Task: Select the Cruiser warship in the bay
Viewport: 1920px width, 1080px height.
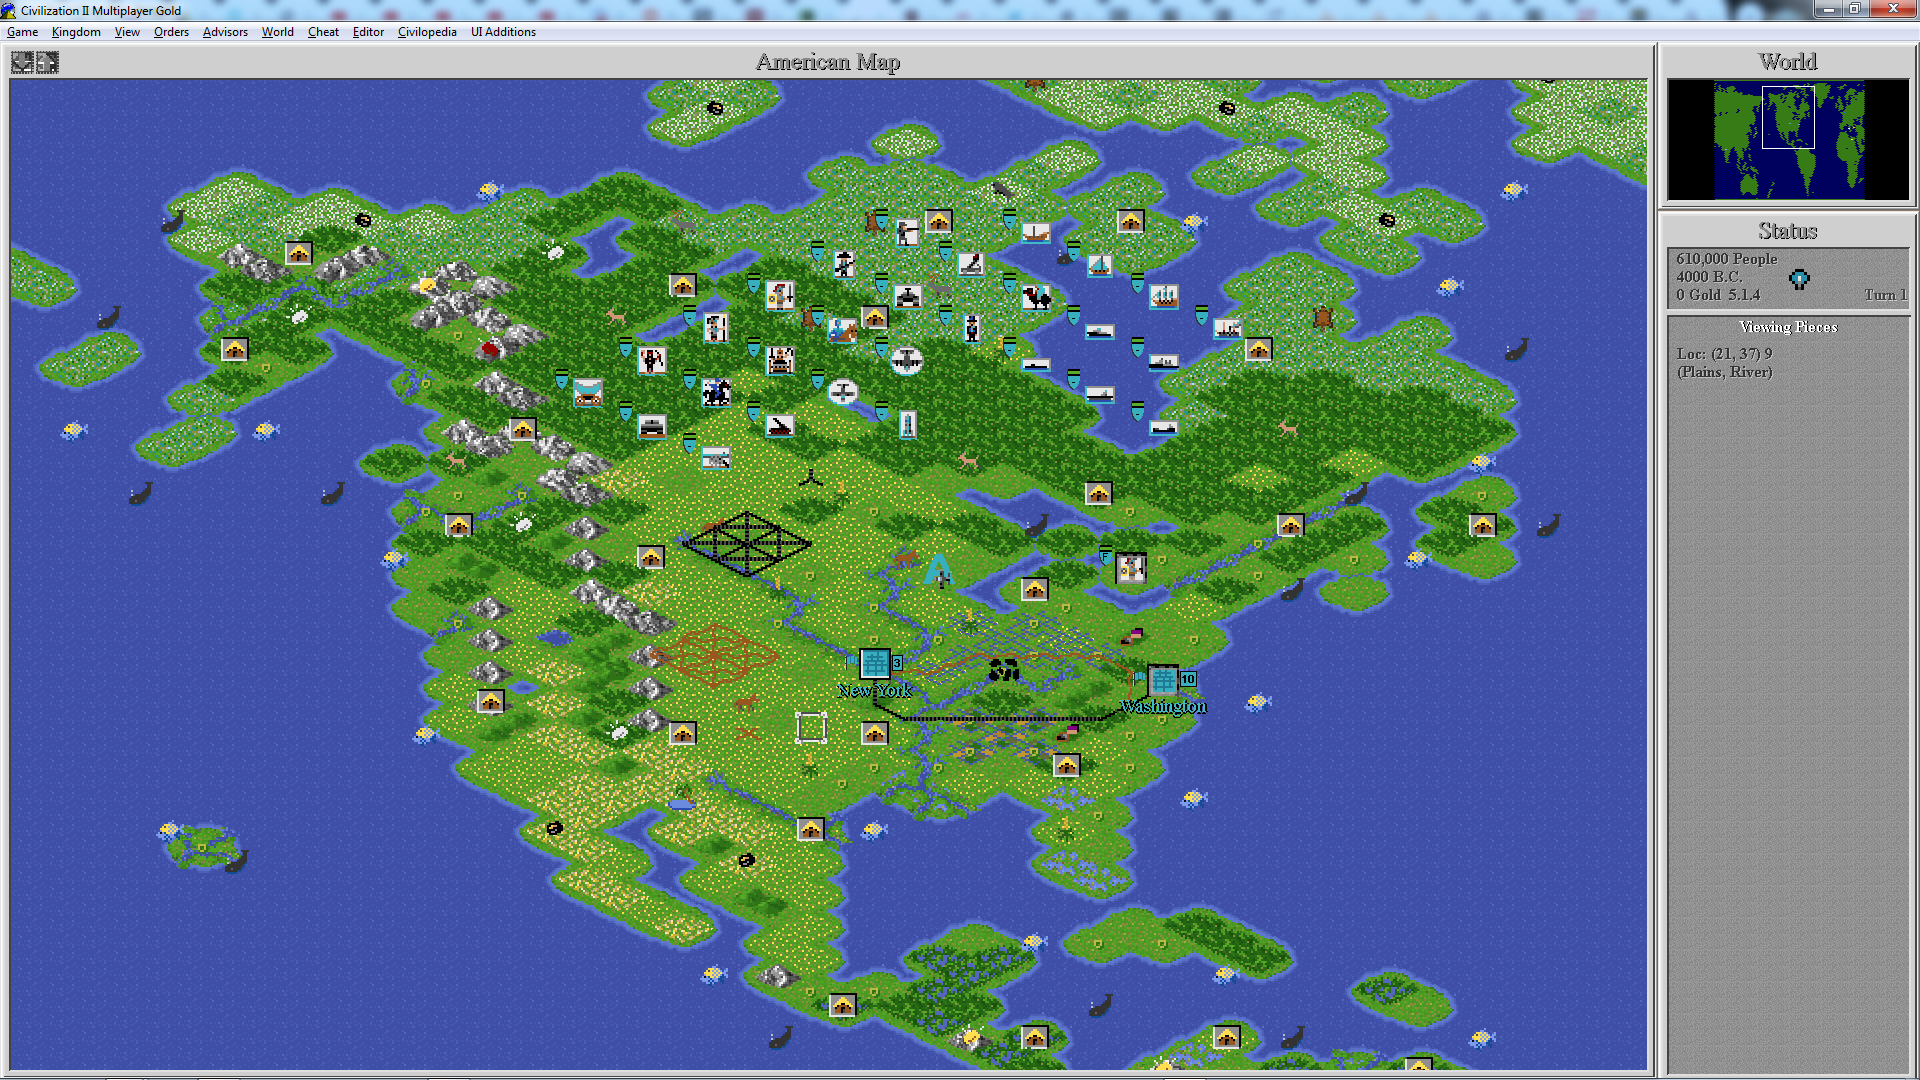Action: (1099, 394)
